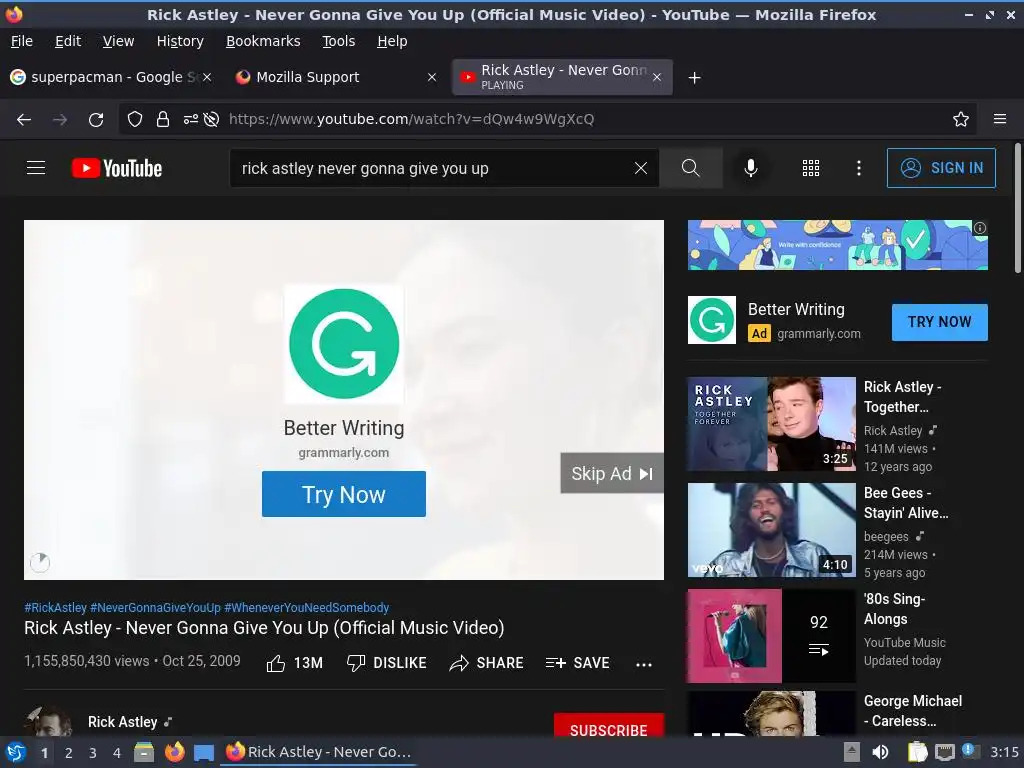Open the History menu
1024x768 pixels.
pyautogui.click(x=180, y=41)
